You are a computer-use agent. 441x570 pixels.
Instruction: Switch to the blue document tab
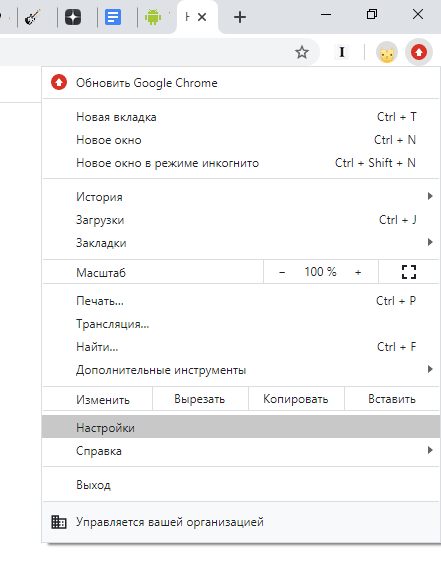tap(113, 17)
